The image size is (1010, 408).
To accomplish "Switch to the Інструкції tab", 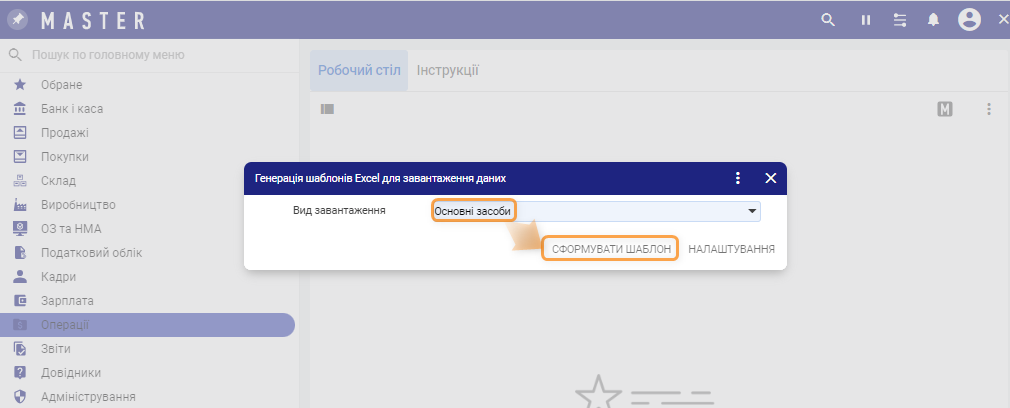I will [x=447, y=70].
